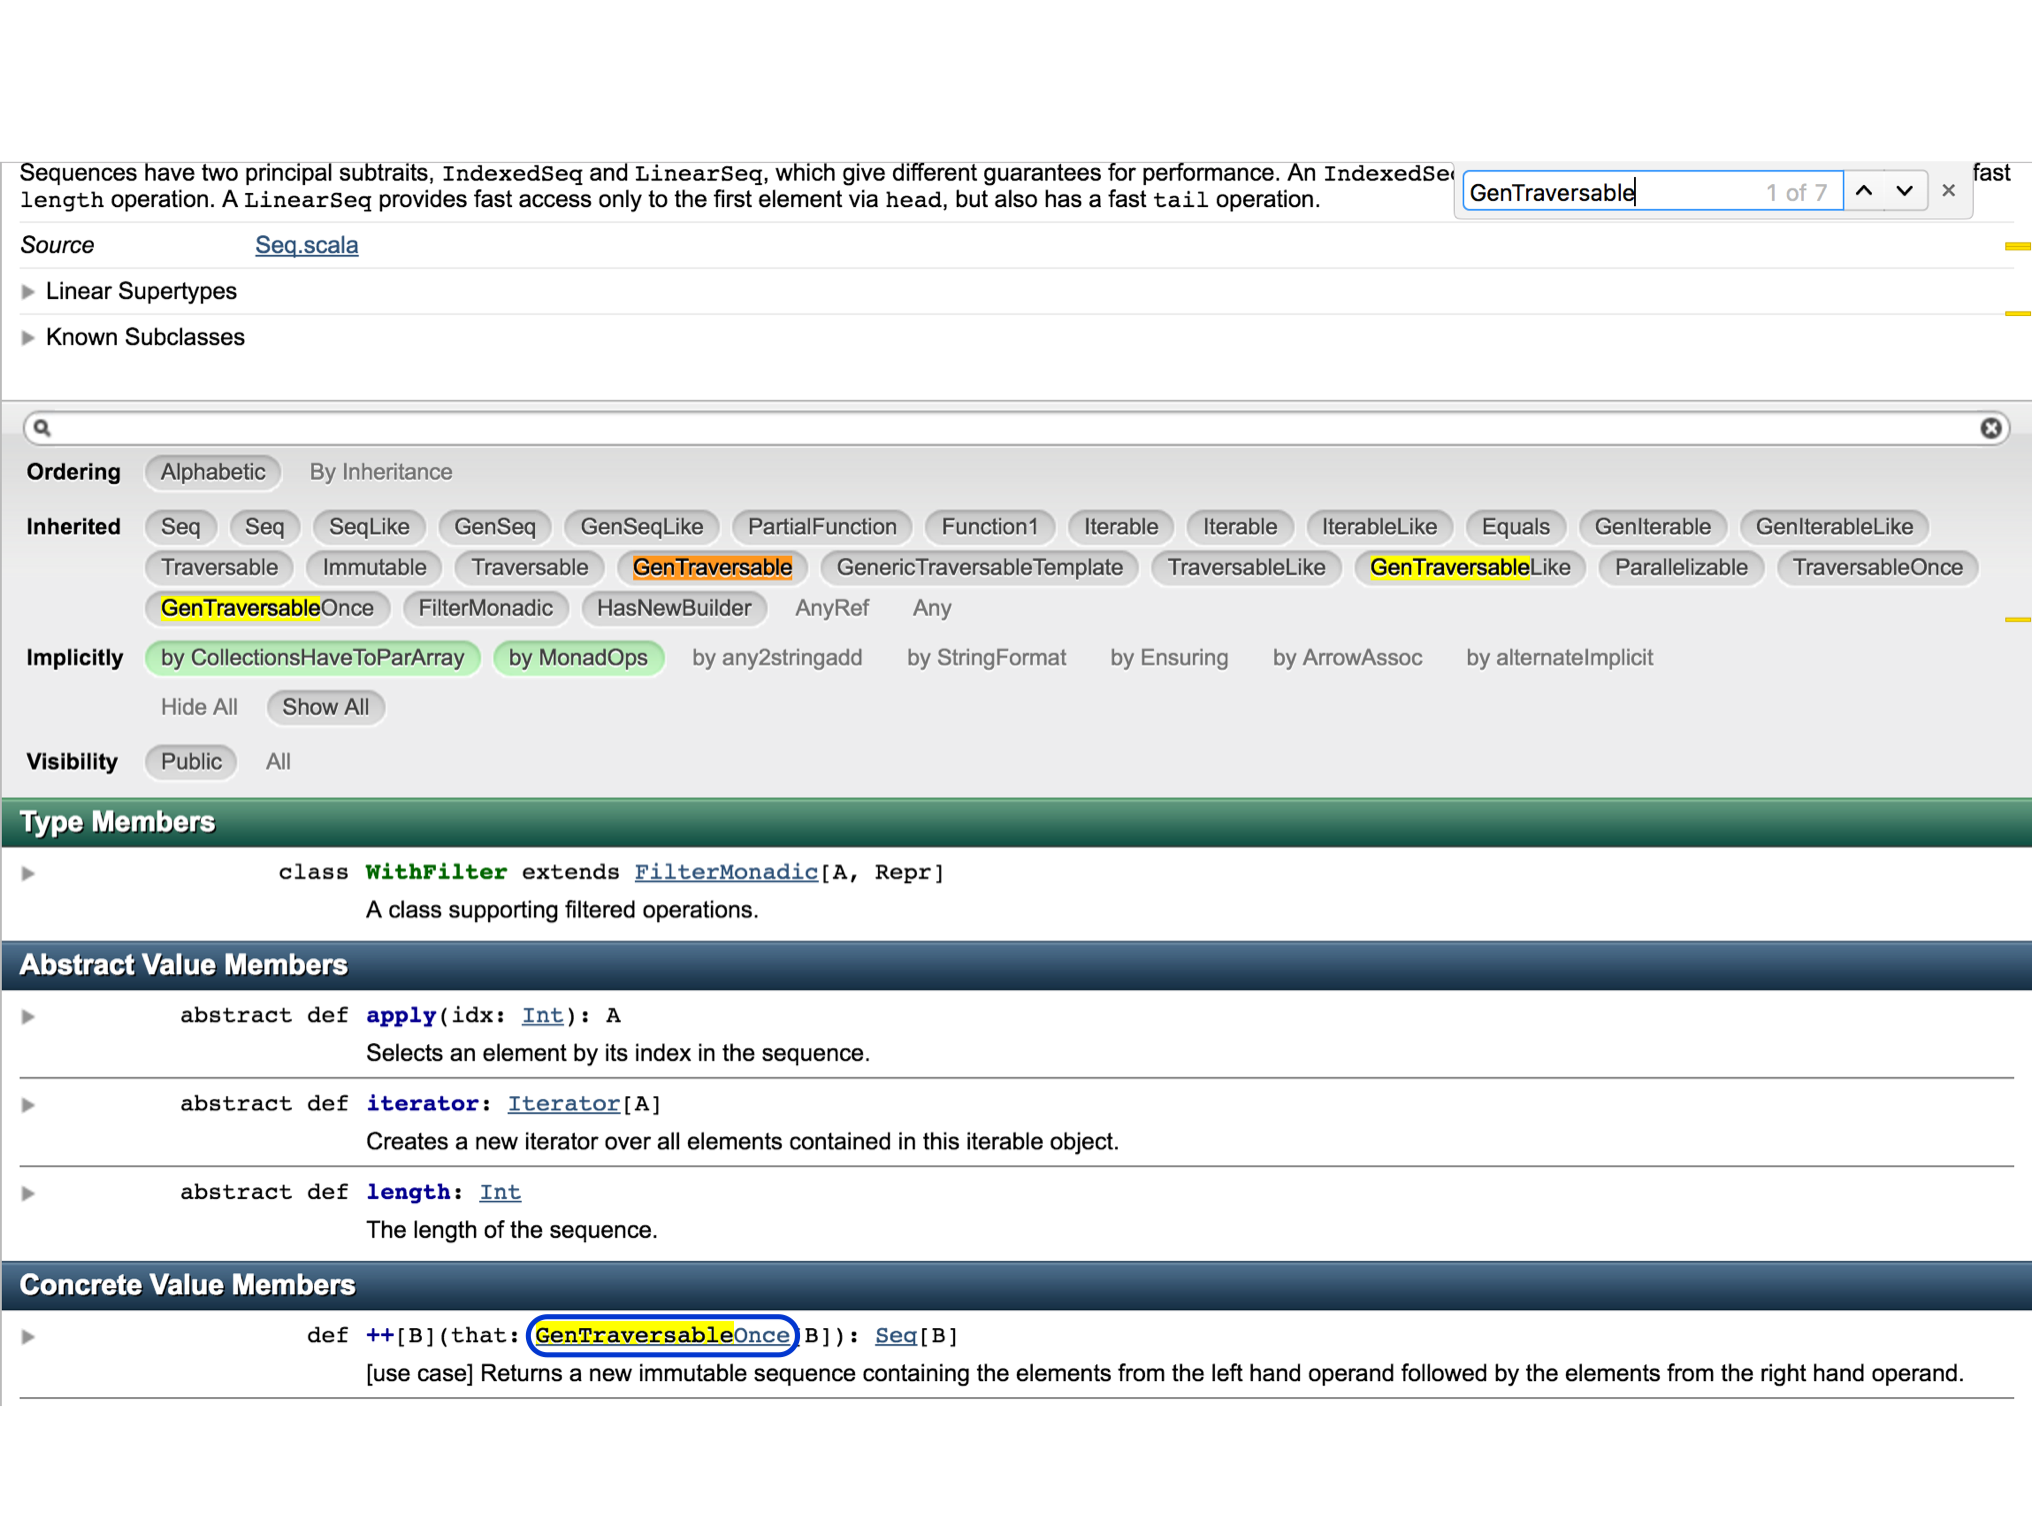2032x1524 pixels.
Task: Follow the FilterMonadic link in WithFilter
Action: 725,872
